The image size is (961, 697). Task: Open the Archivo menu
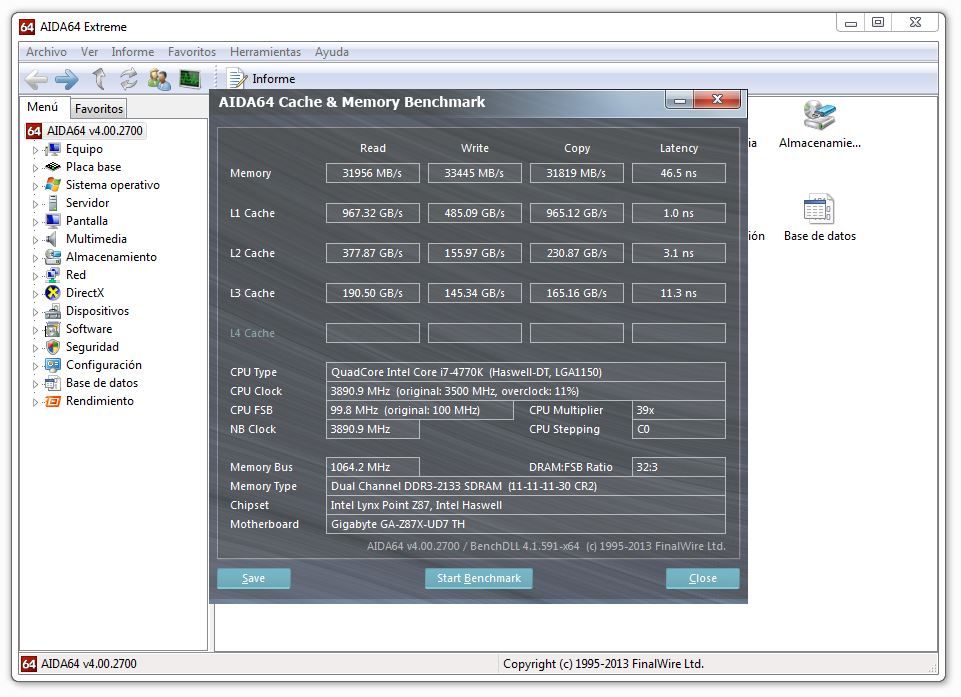pos(47,52)
